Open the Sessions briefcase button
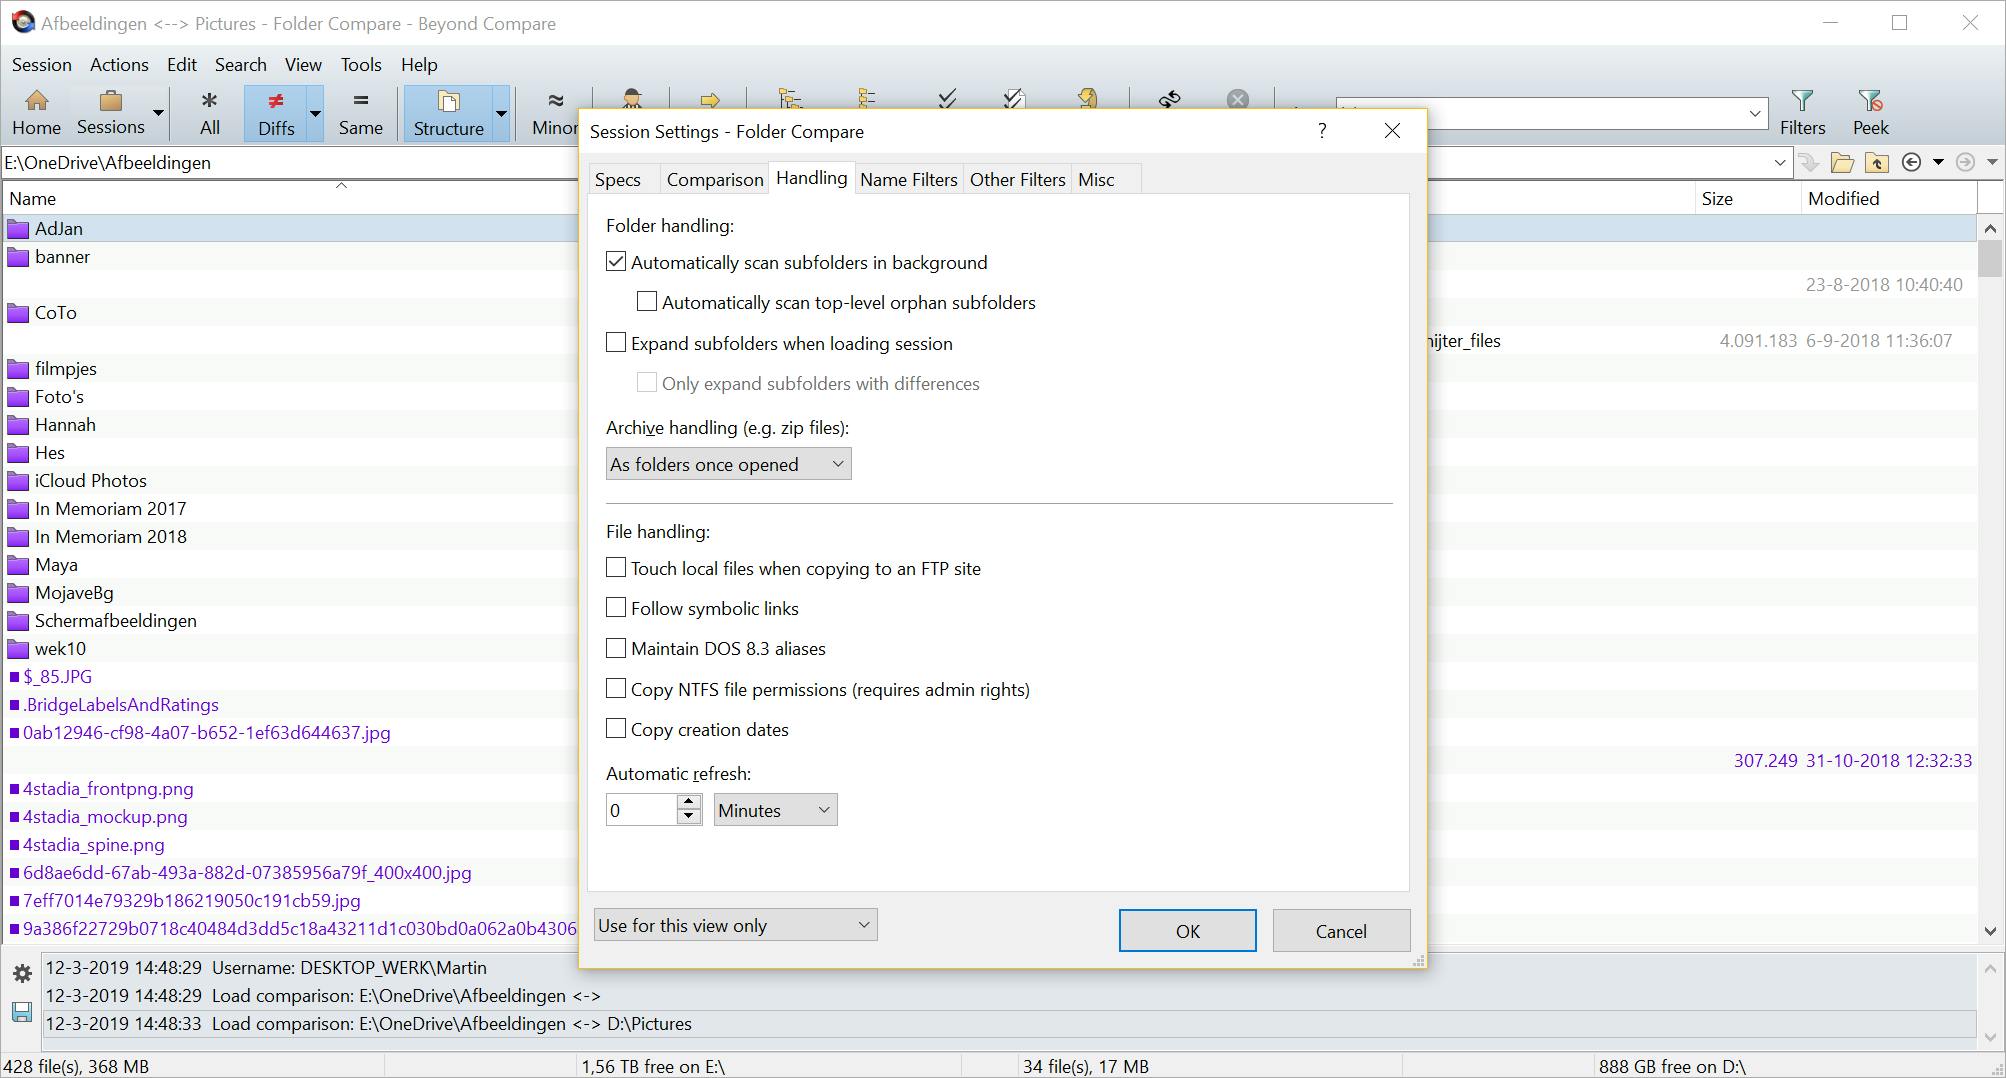 [111, 112]
